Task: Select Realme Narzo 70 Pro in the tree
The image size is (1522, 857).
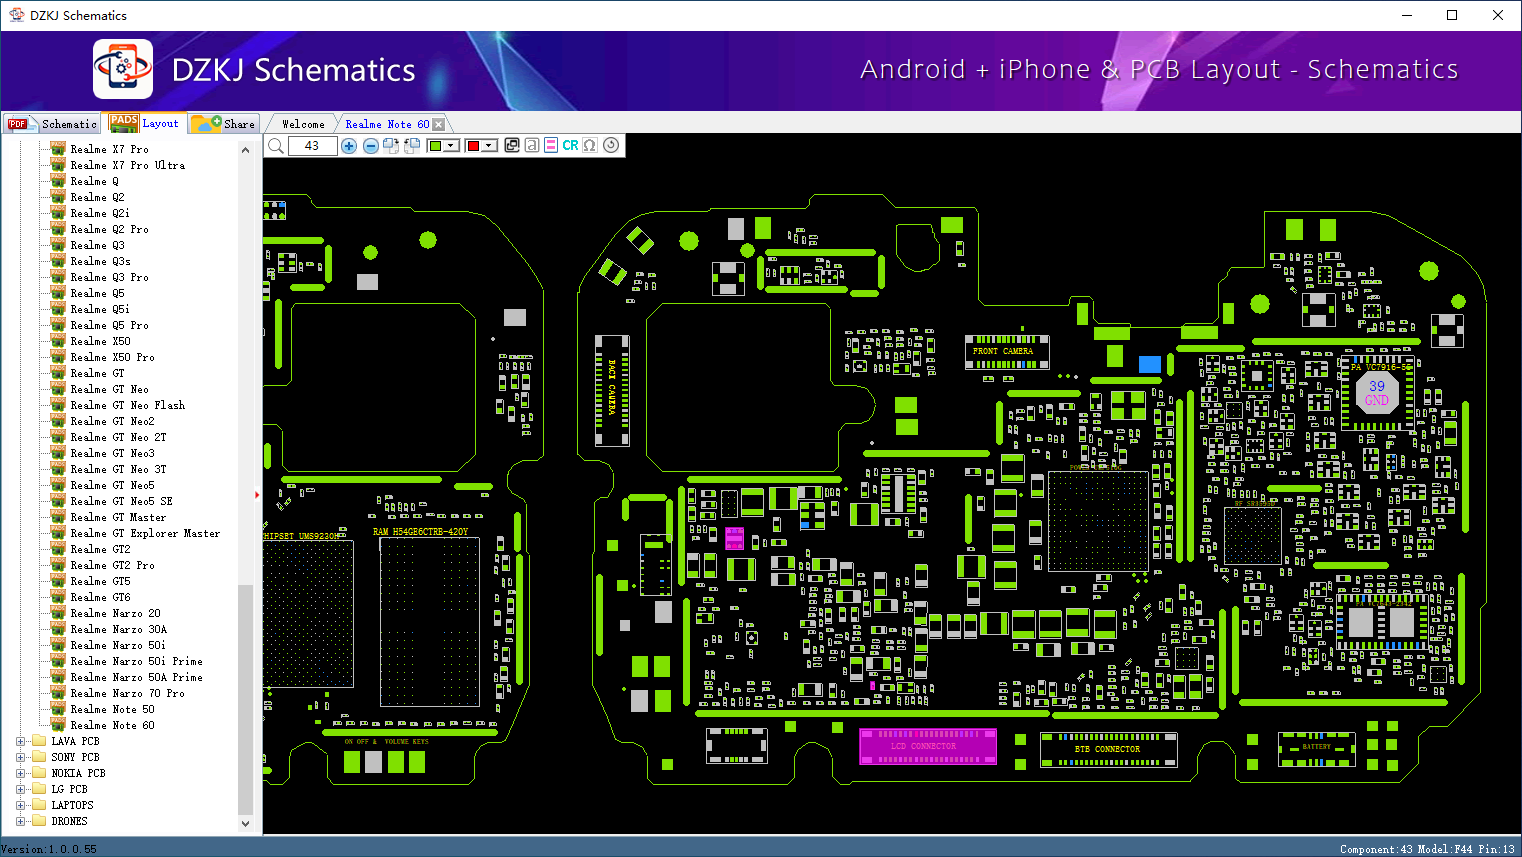Action: tap(127, 693)
